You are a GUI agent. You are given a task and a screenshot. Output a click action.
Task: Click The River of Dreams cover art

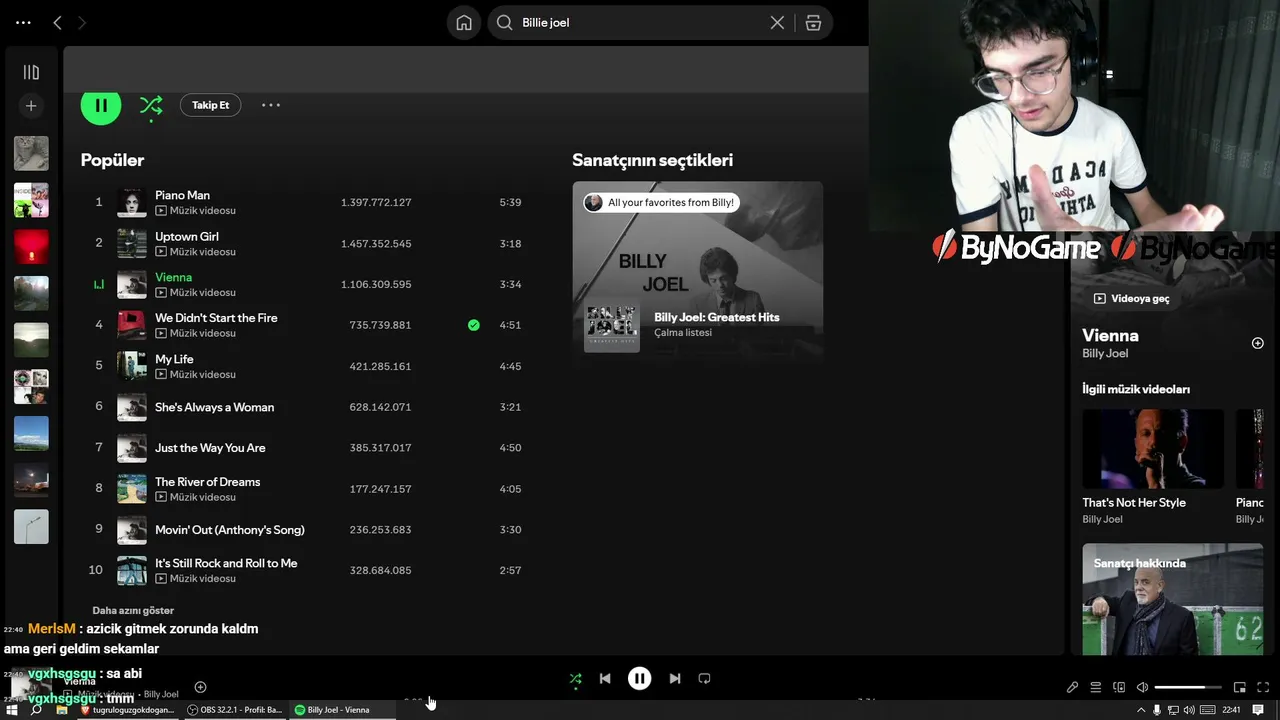coord(132,489)
